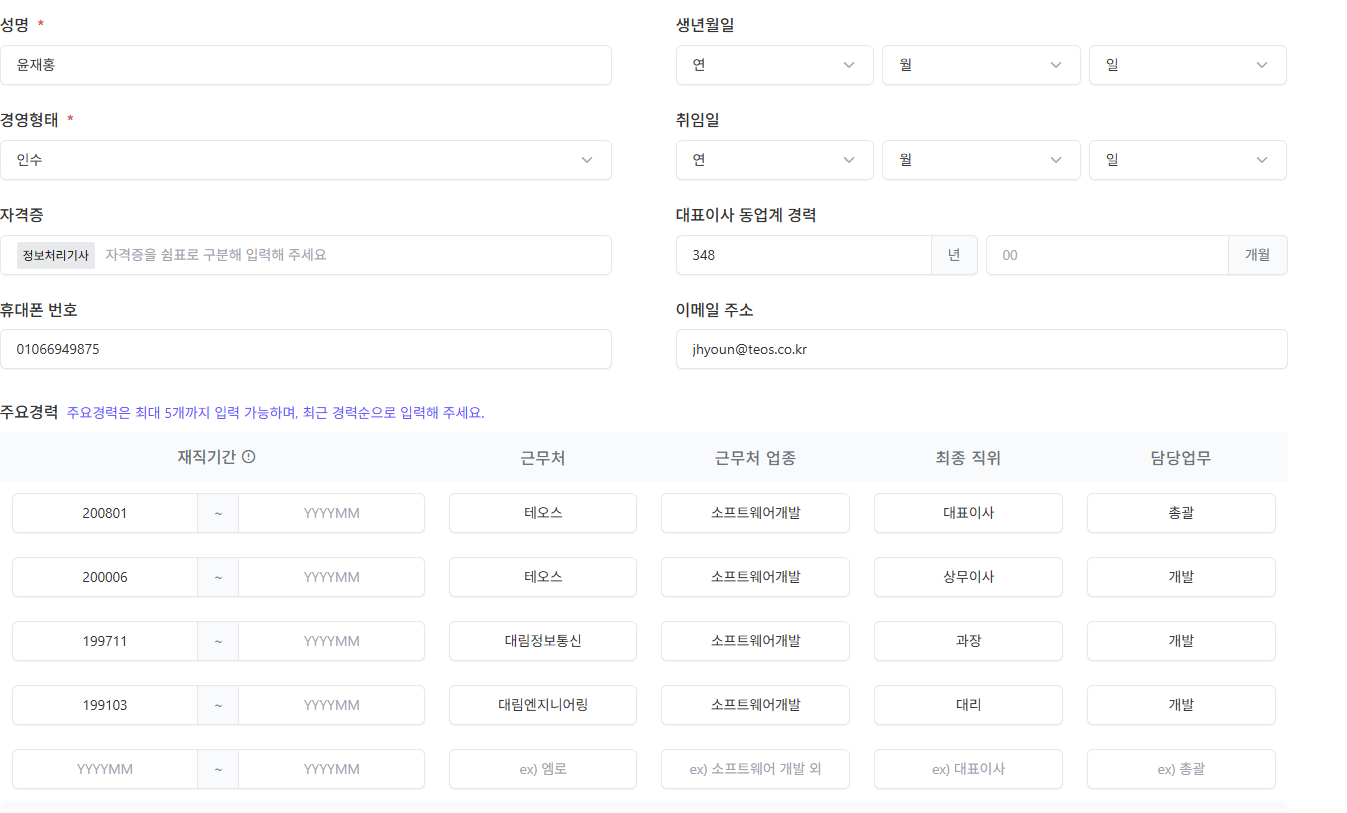Click the email field showing jhyoun@teos.co.kr
The height and width of the screenshot is (813, 1347).
pyautogui.click(x=981, y=349)
